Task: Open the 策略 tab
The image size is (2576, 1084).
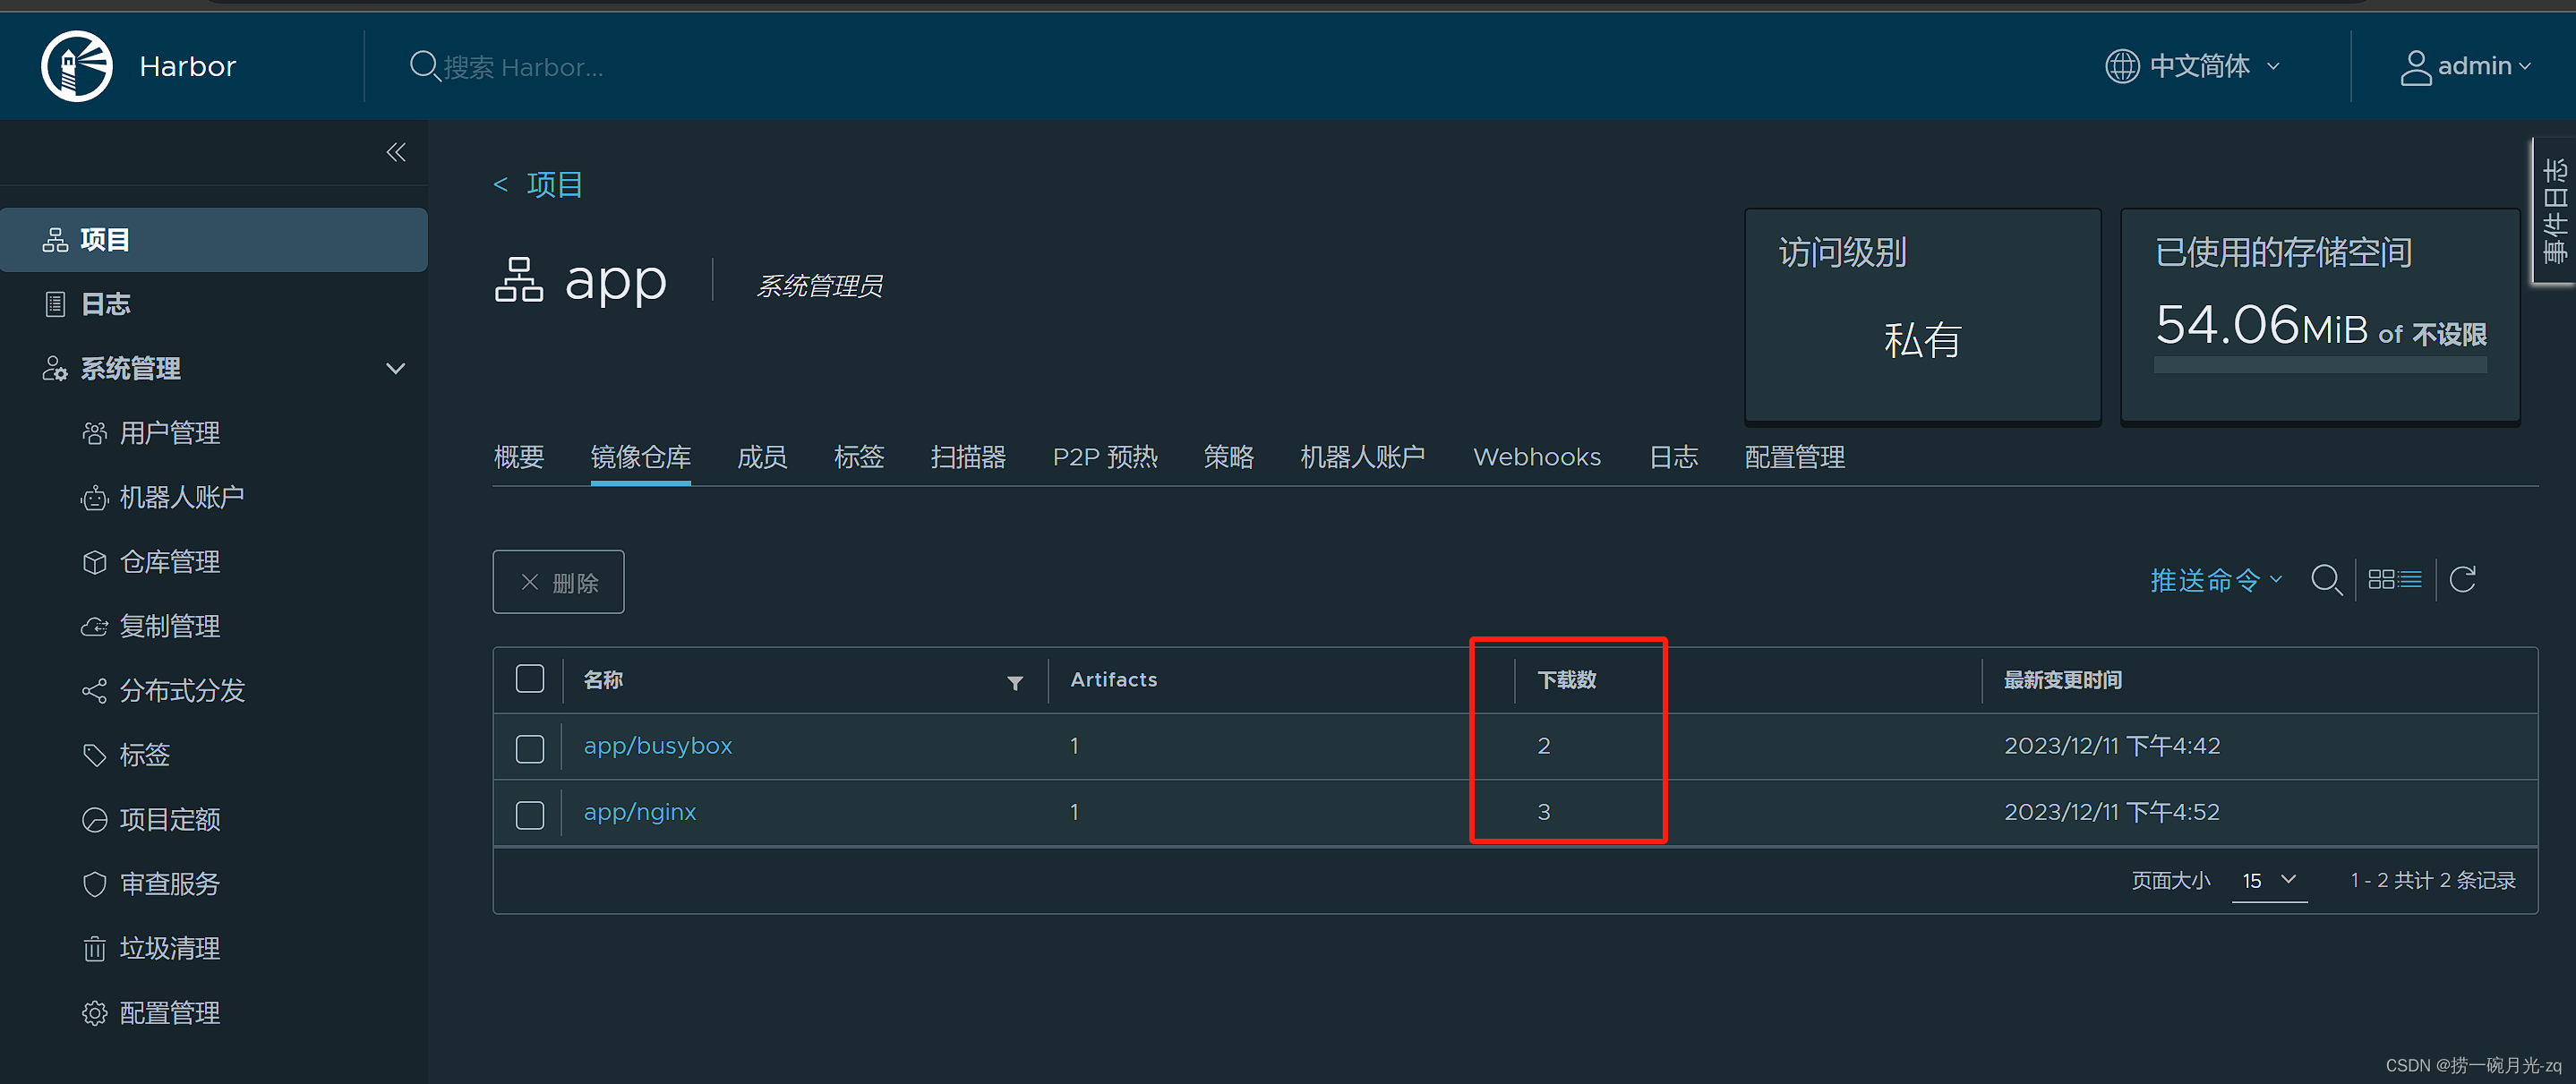Action: pos(1229,458)
